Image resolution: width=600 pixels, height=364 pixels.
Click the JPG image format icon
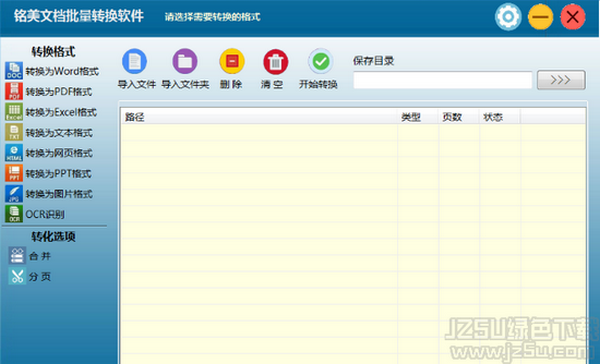point(14,194)
